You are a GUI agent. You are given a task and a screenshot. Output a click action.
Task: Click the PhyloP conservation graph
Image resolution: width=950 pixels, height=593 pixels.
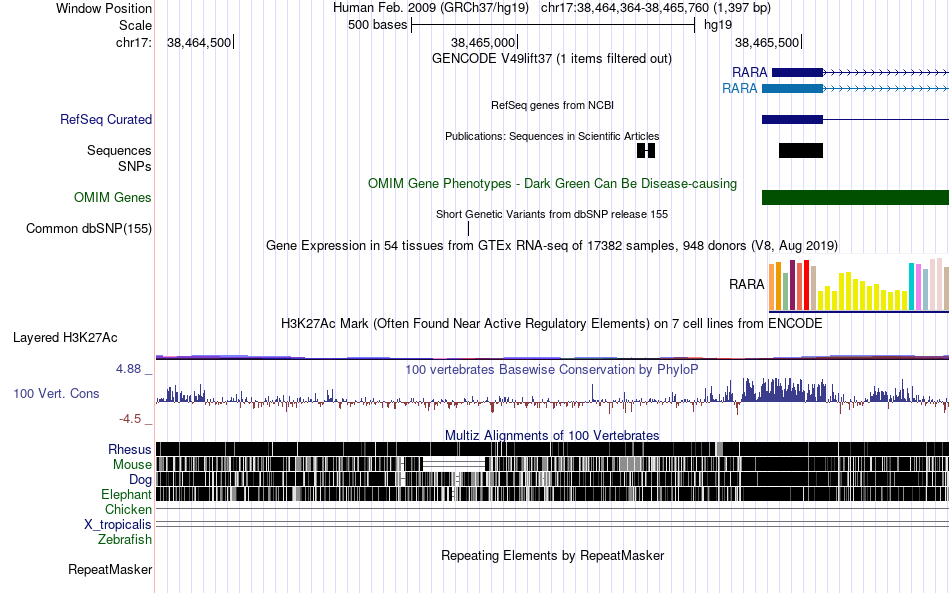(553, 397)
